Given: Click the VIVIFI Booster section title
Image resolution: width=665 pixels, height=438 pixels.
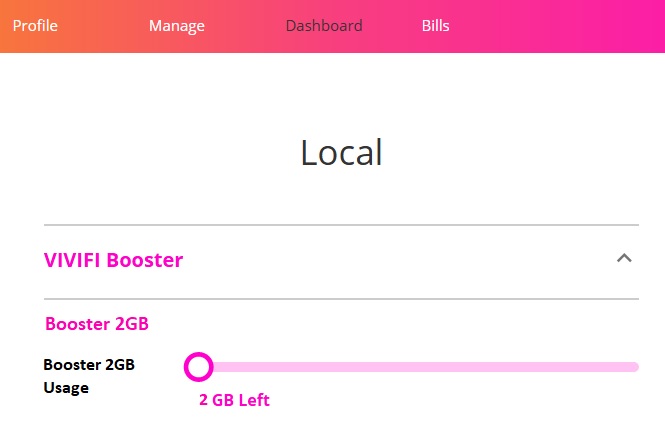Looking at the screenshot, I should click(113, 261).
